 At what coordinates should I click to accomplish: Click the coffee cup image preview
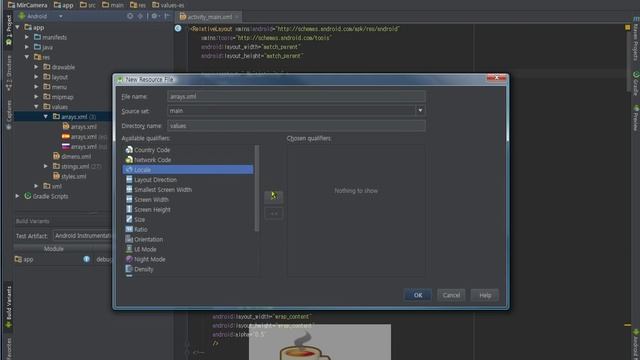pos(320,342)
